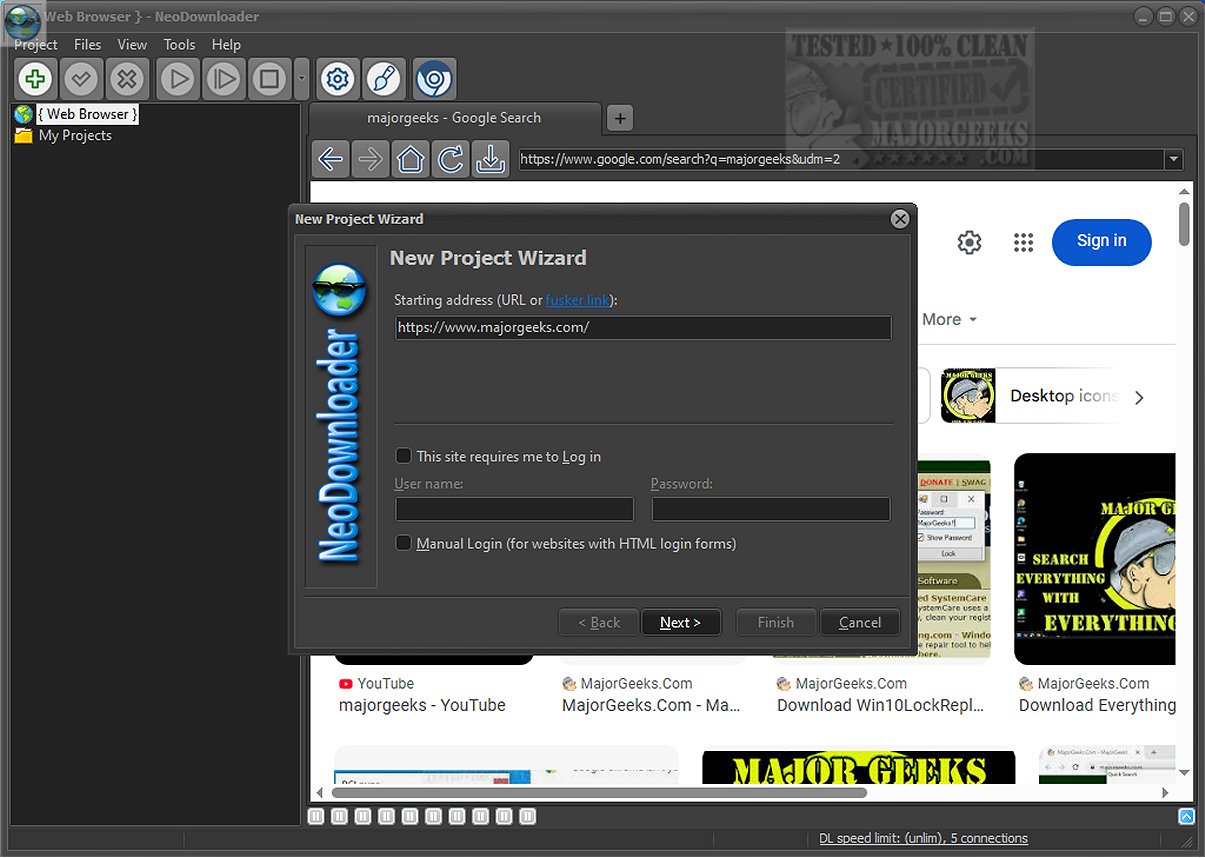
Task: Click the first connection pause icon
Action: 317,816
